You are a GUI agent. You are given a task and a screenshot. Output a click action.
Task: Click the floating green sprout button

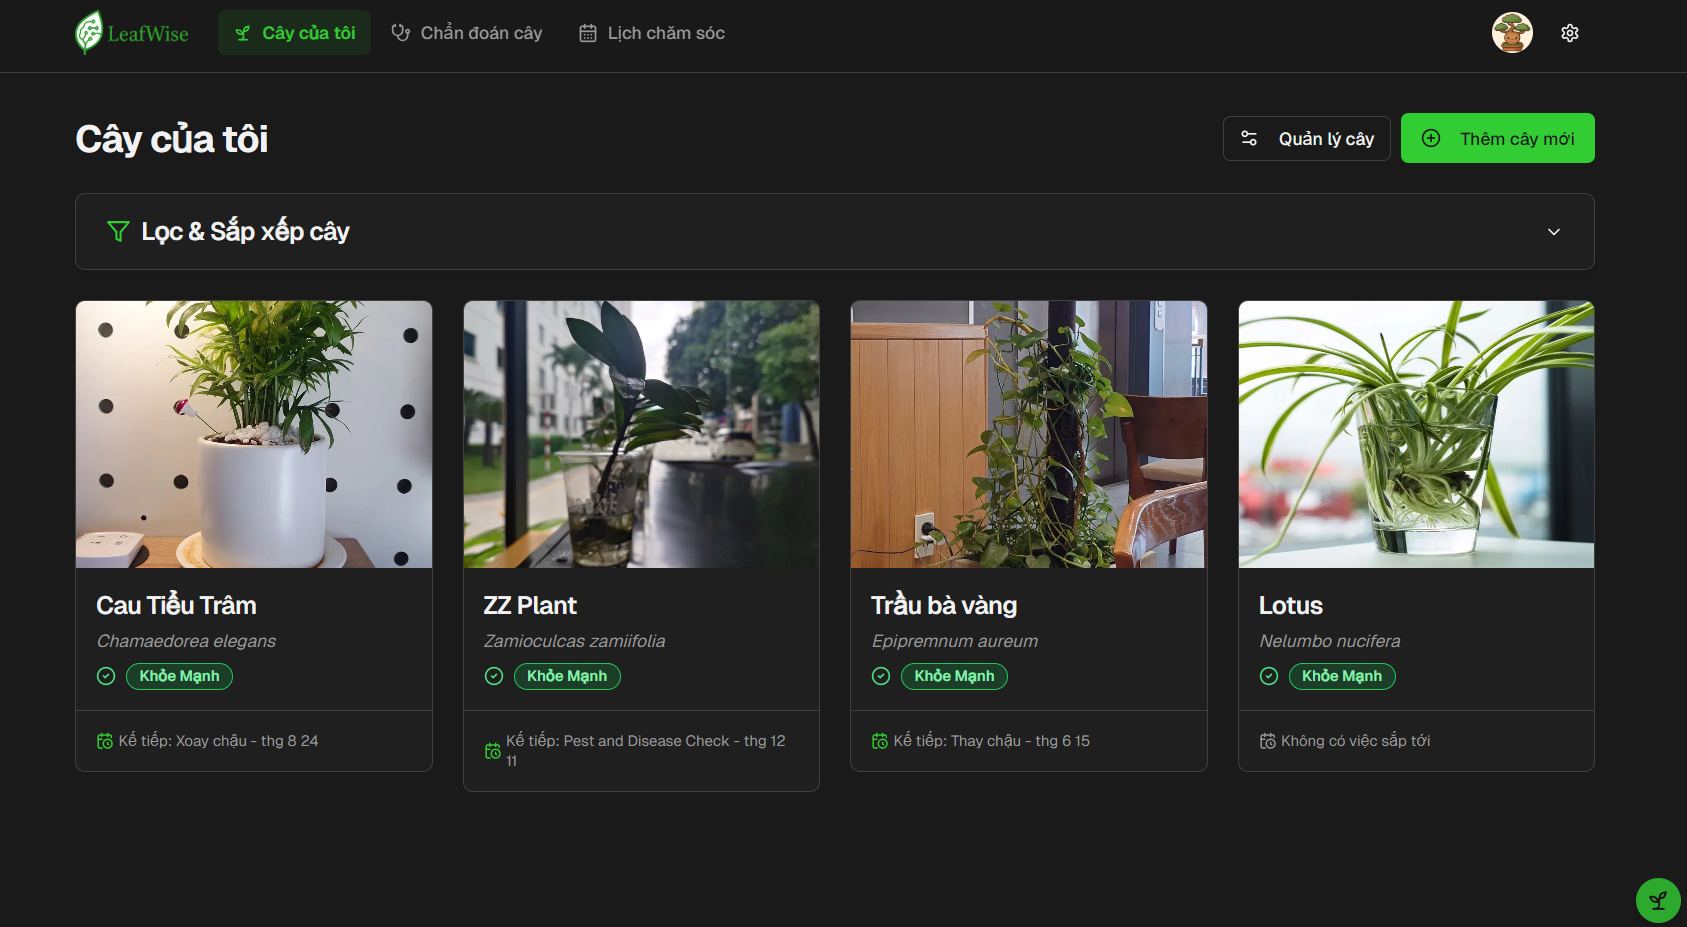(x=1657, y=900)
